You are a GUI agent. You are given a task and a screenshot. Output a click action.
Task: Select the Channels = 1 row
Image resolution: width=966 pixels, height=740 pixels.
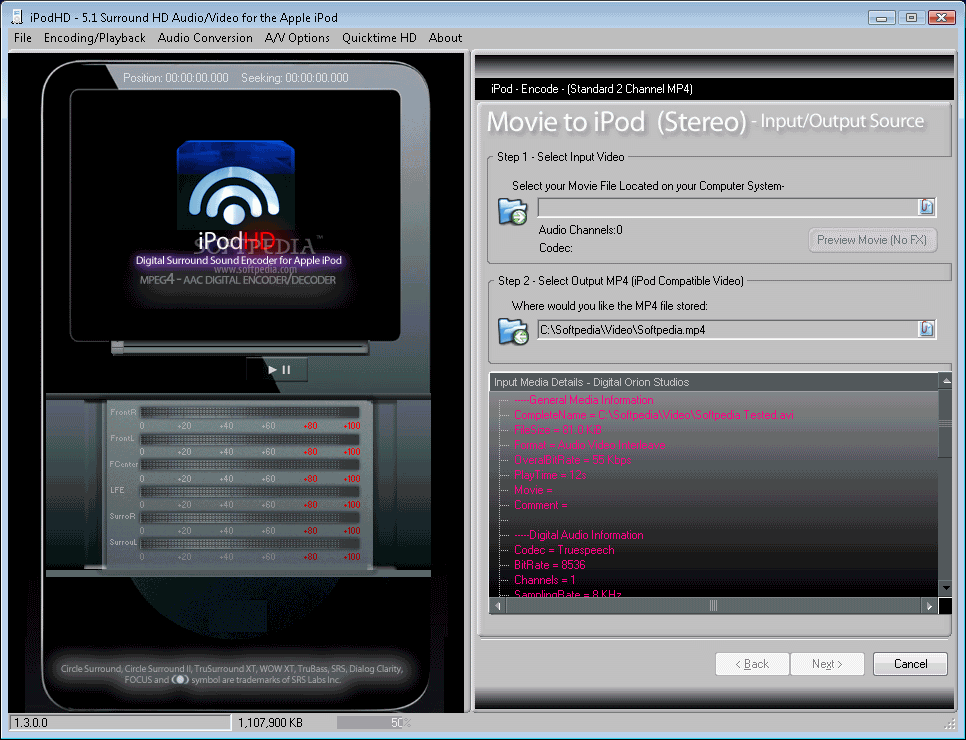click(x=545, y=580)
